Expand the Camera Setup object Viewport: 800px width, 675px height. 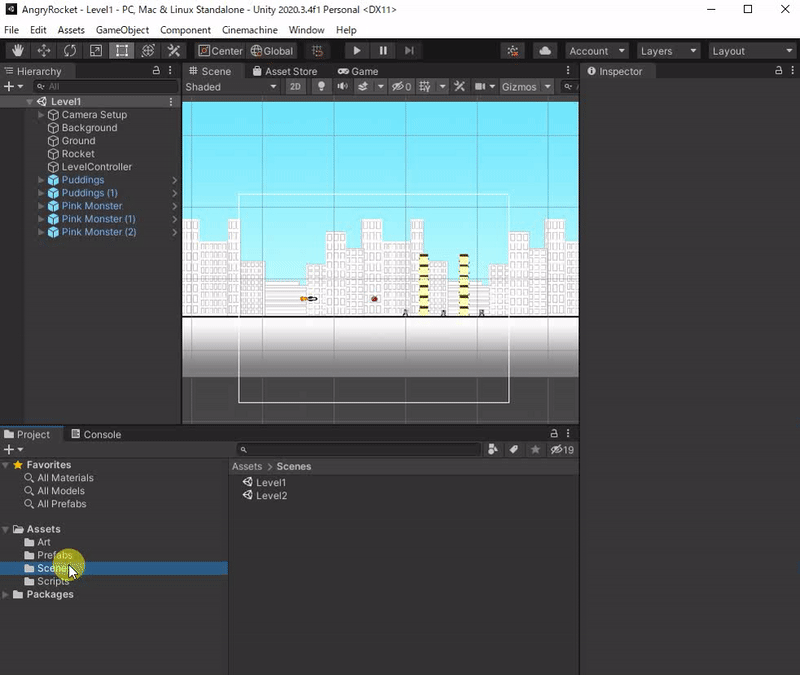[x=41, y=115]
